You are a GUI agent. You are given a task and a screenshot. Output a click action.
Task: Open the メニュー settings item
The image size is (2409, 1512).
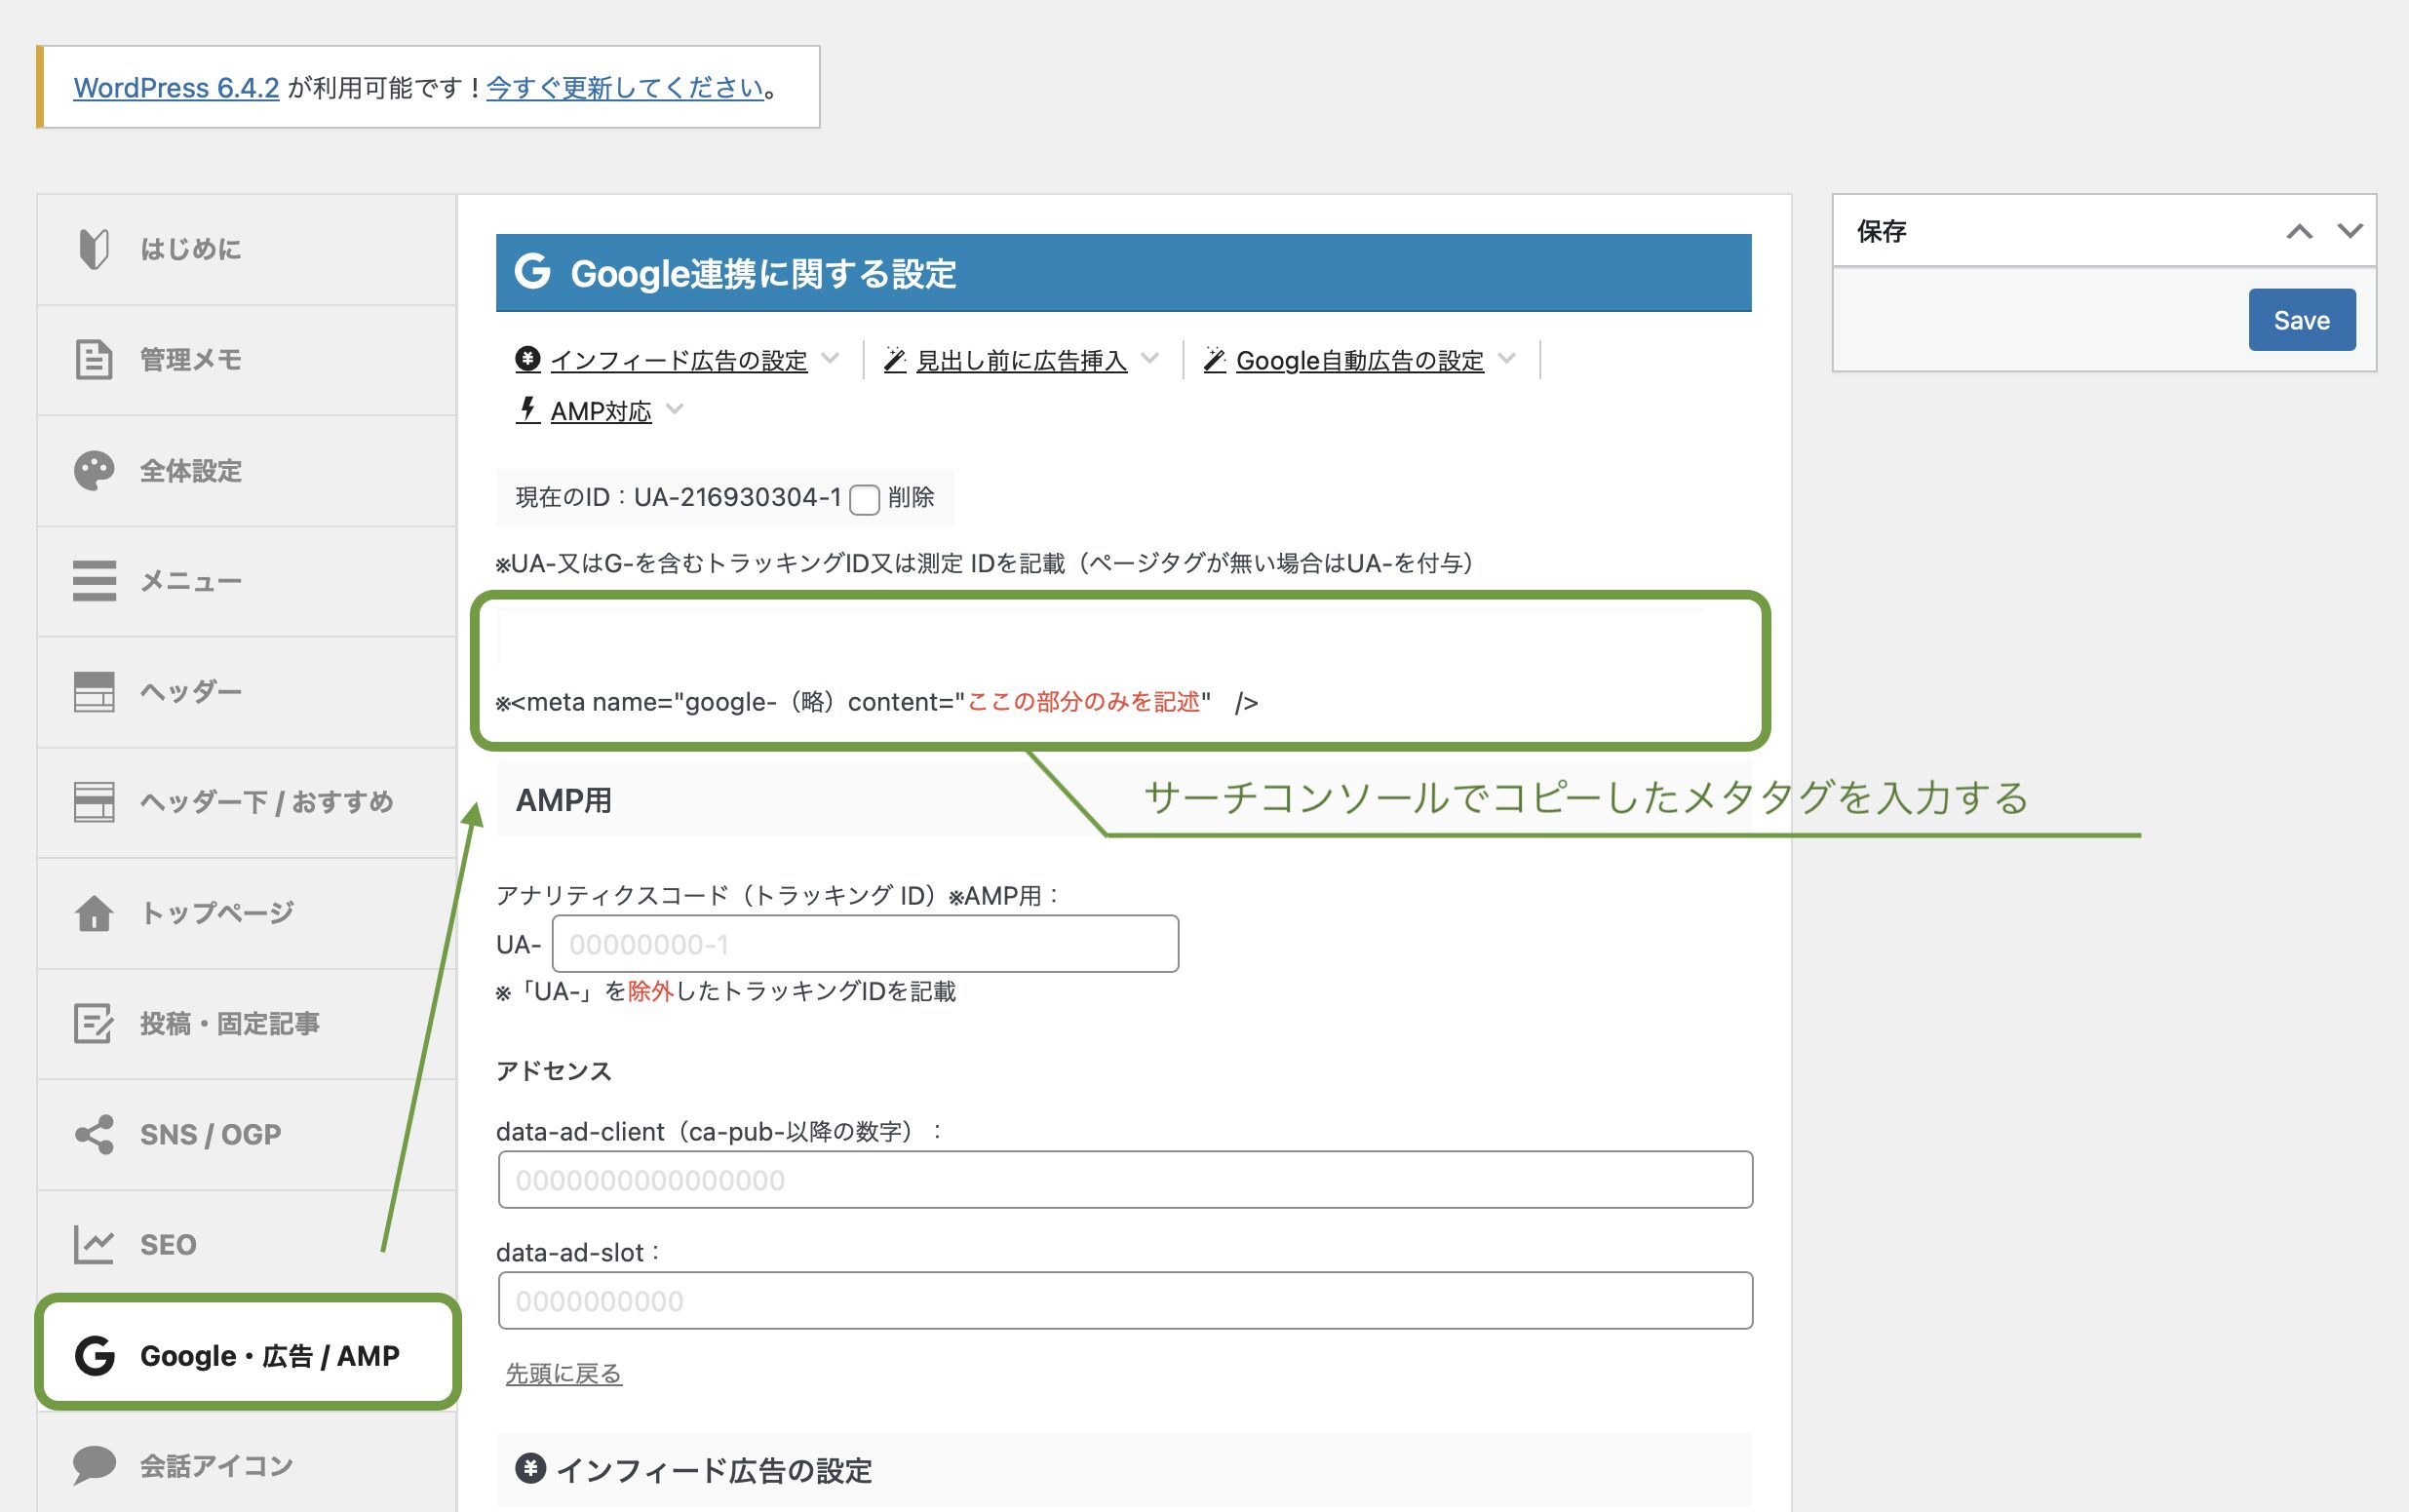(247, 582)
